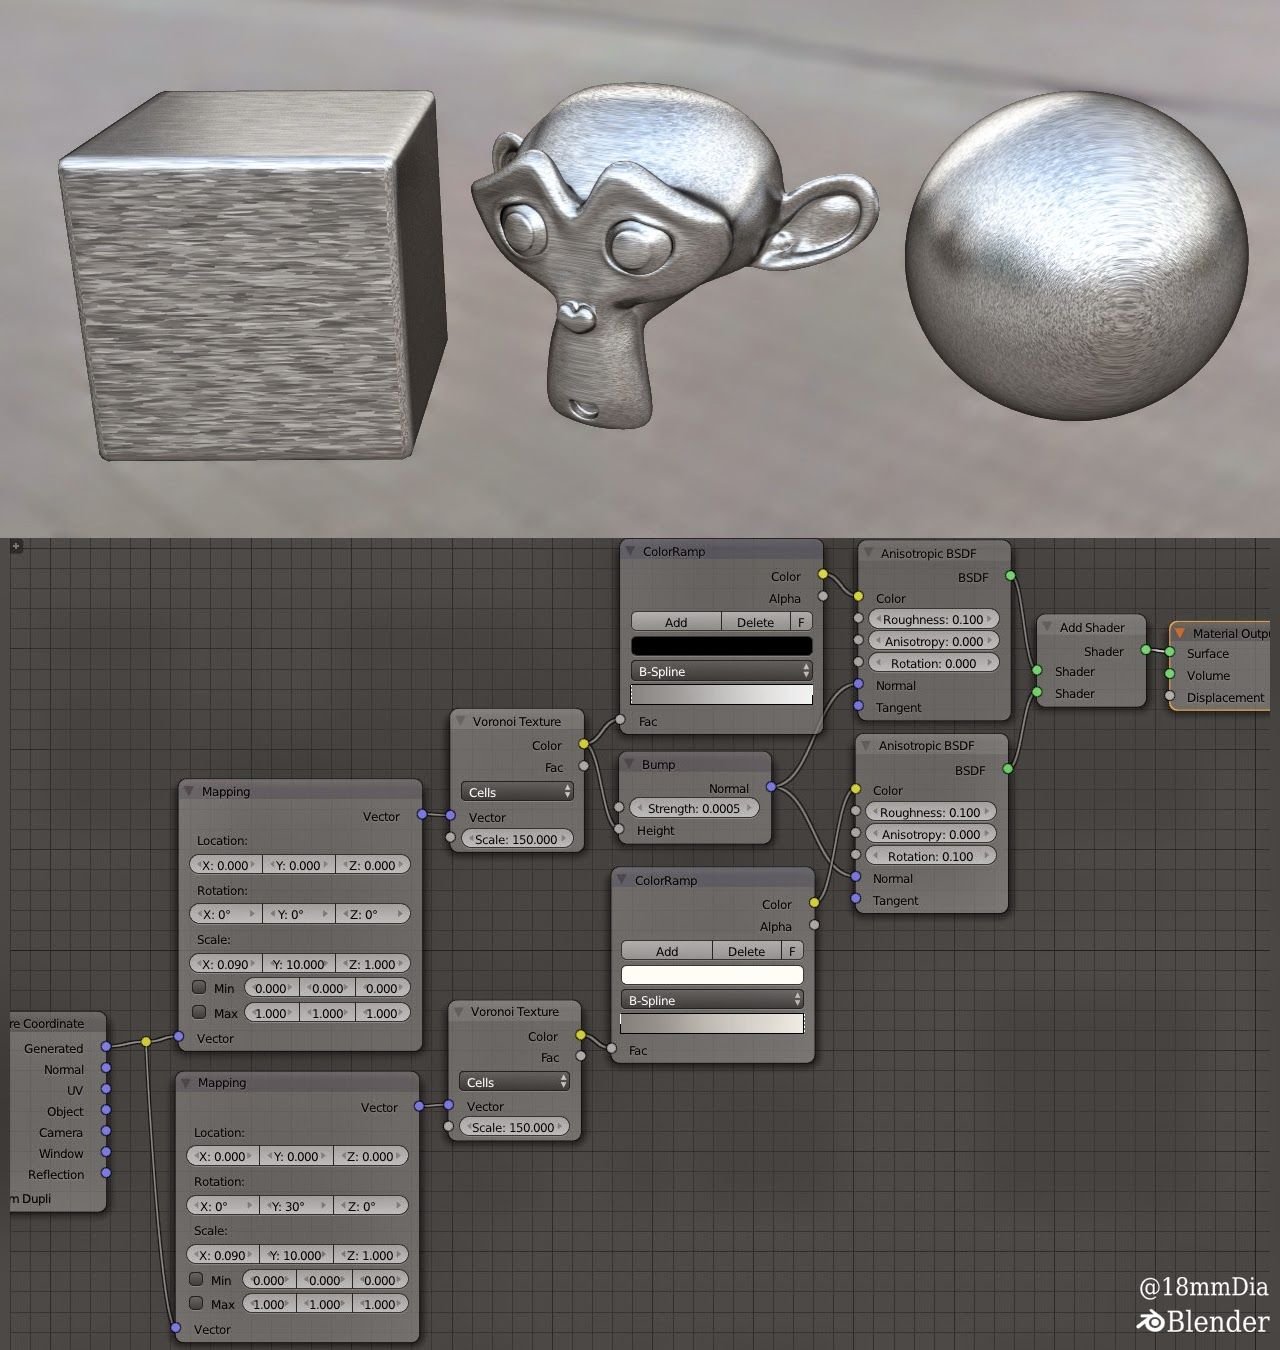Screen dimensions: 1280x1350
Task: Click BSDF output socket of Anisotropic node with Rotation 0.000
Action: pos(1010,576)
